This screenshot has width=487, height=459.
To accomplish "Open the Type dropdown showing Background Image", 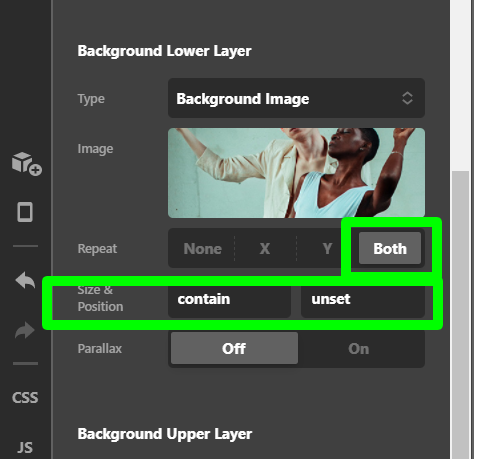I will [x=296, y=98].
